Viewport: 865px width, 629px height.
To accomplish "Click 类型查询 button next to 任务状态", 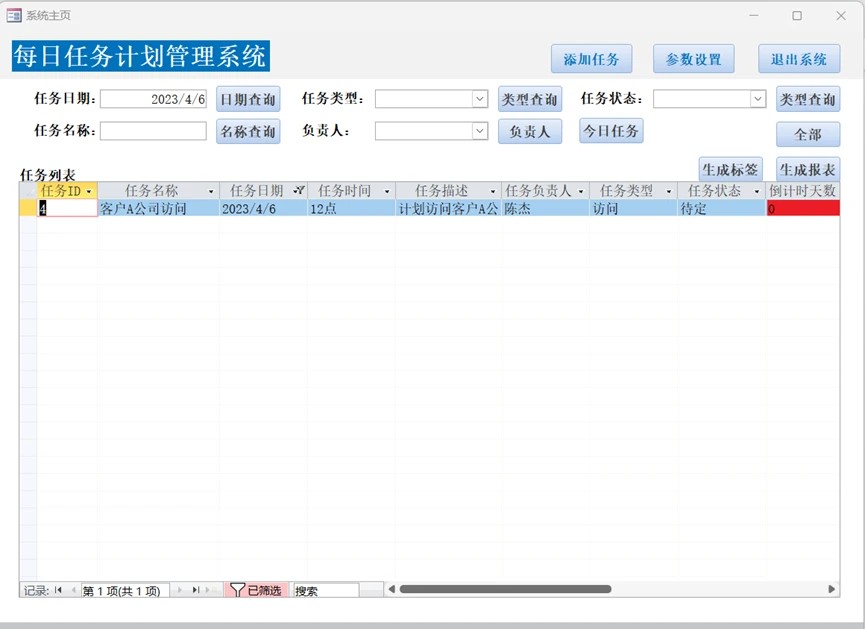I will (808, 99).
